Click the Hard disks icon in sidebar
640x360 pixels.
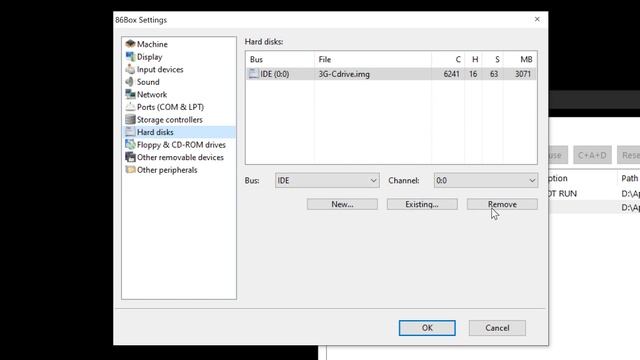coord(130,132)
